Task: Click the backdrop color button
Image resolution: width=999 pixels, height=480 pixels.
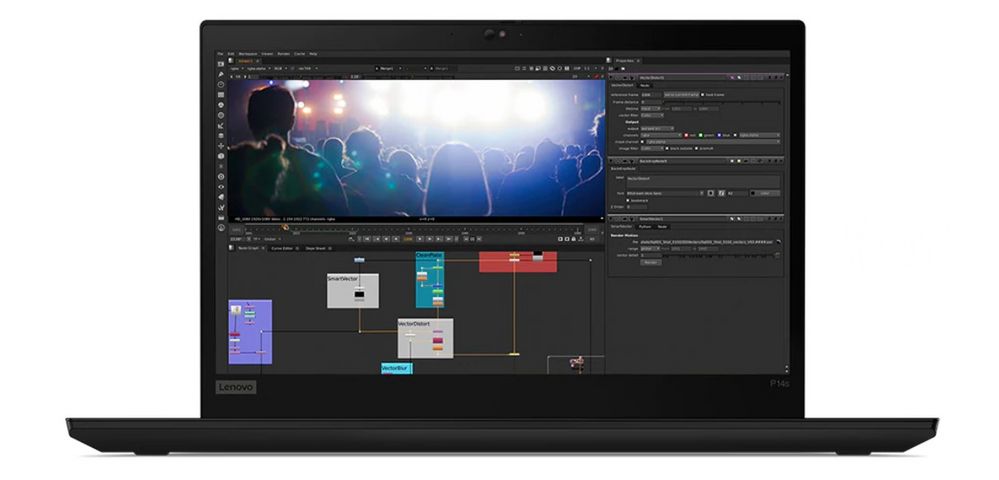Action: click(765, 193)
